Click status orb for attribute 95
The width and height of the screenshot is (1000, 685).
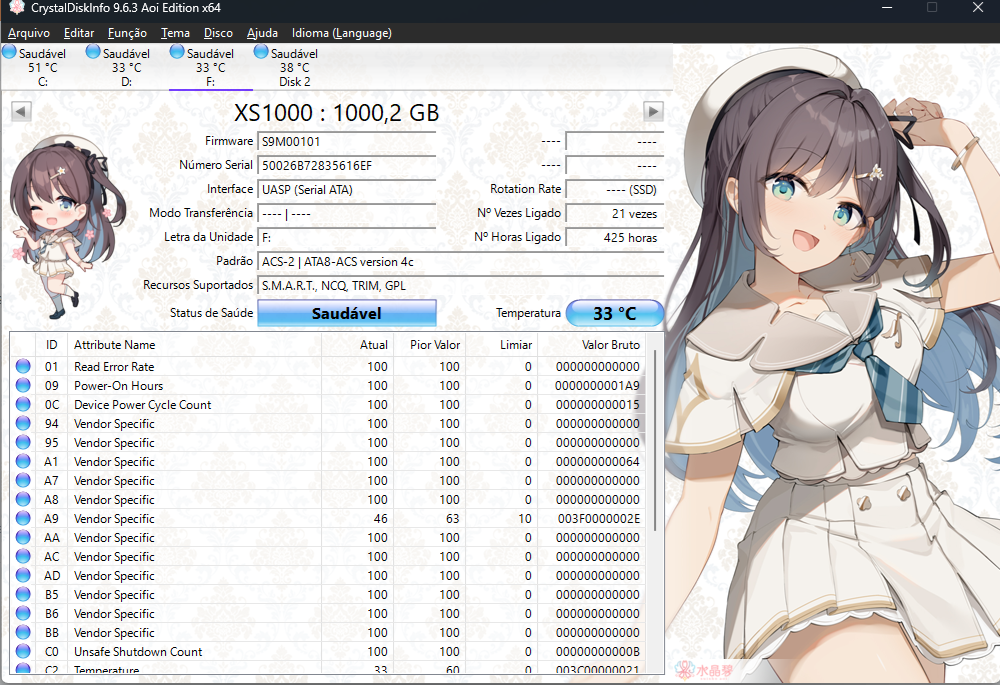pyautogui.click(x=23, y=442)
